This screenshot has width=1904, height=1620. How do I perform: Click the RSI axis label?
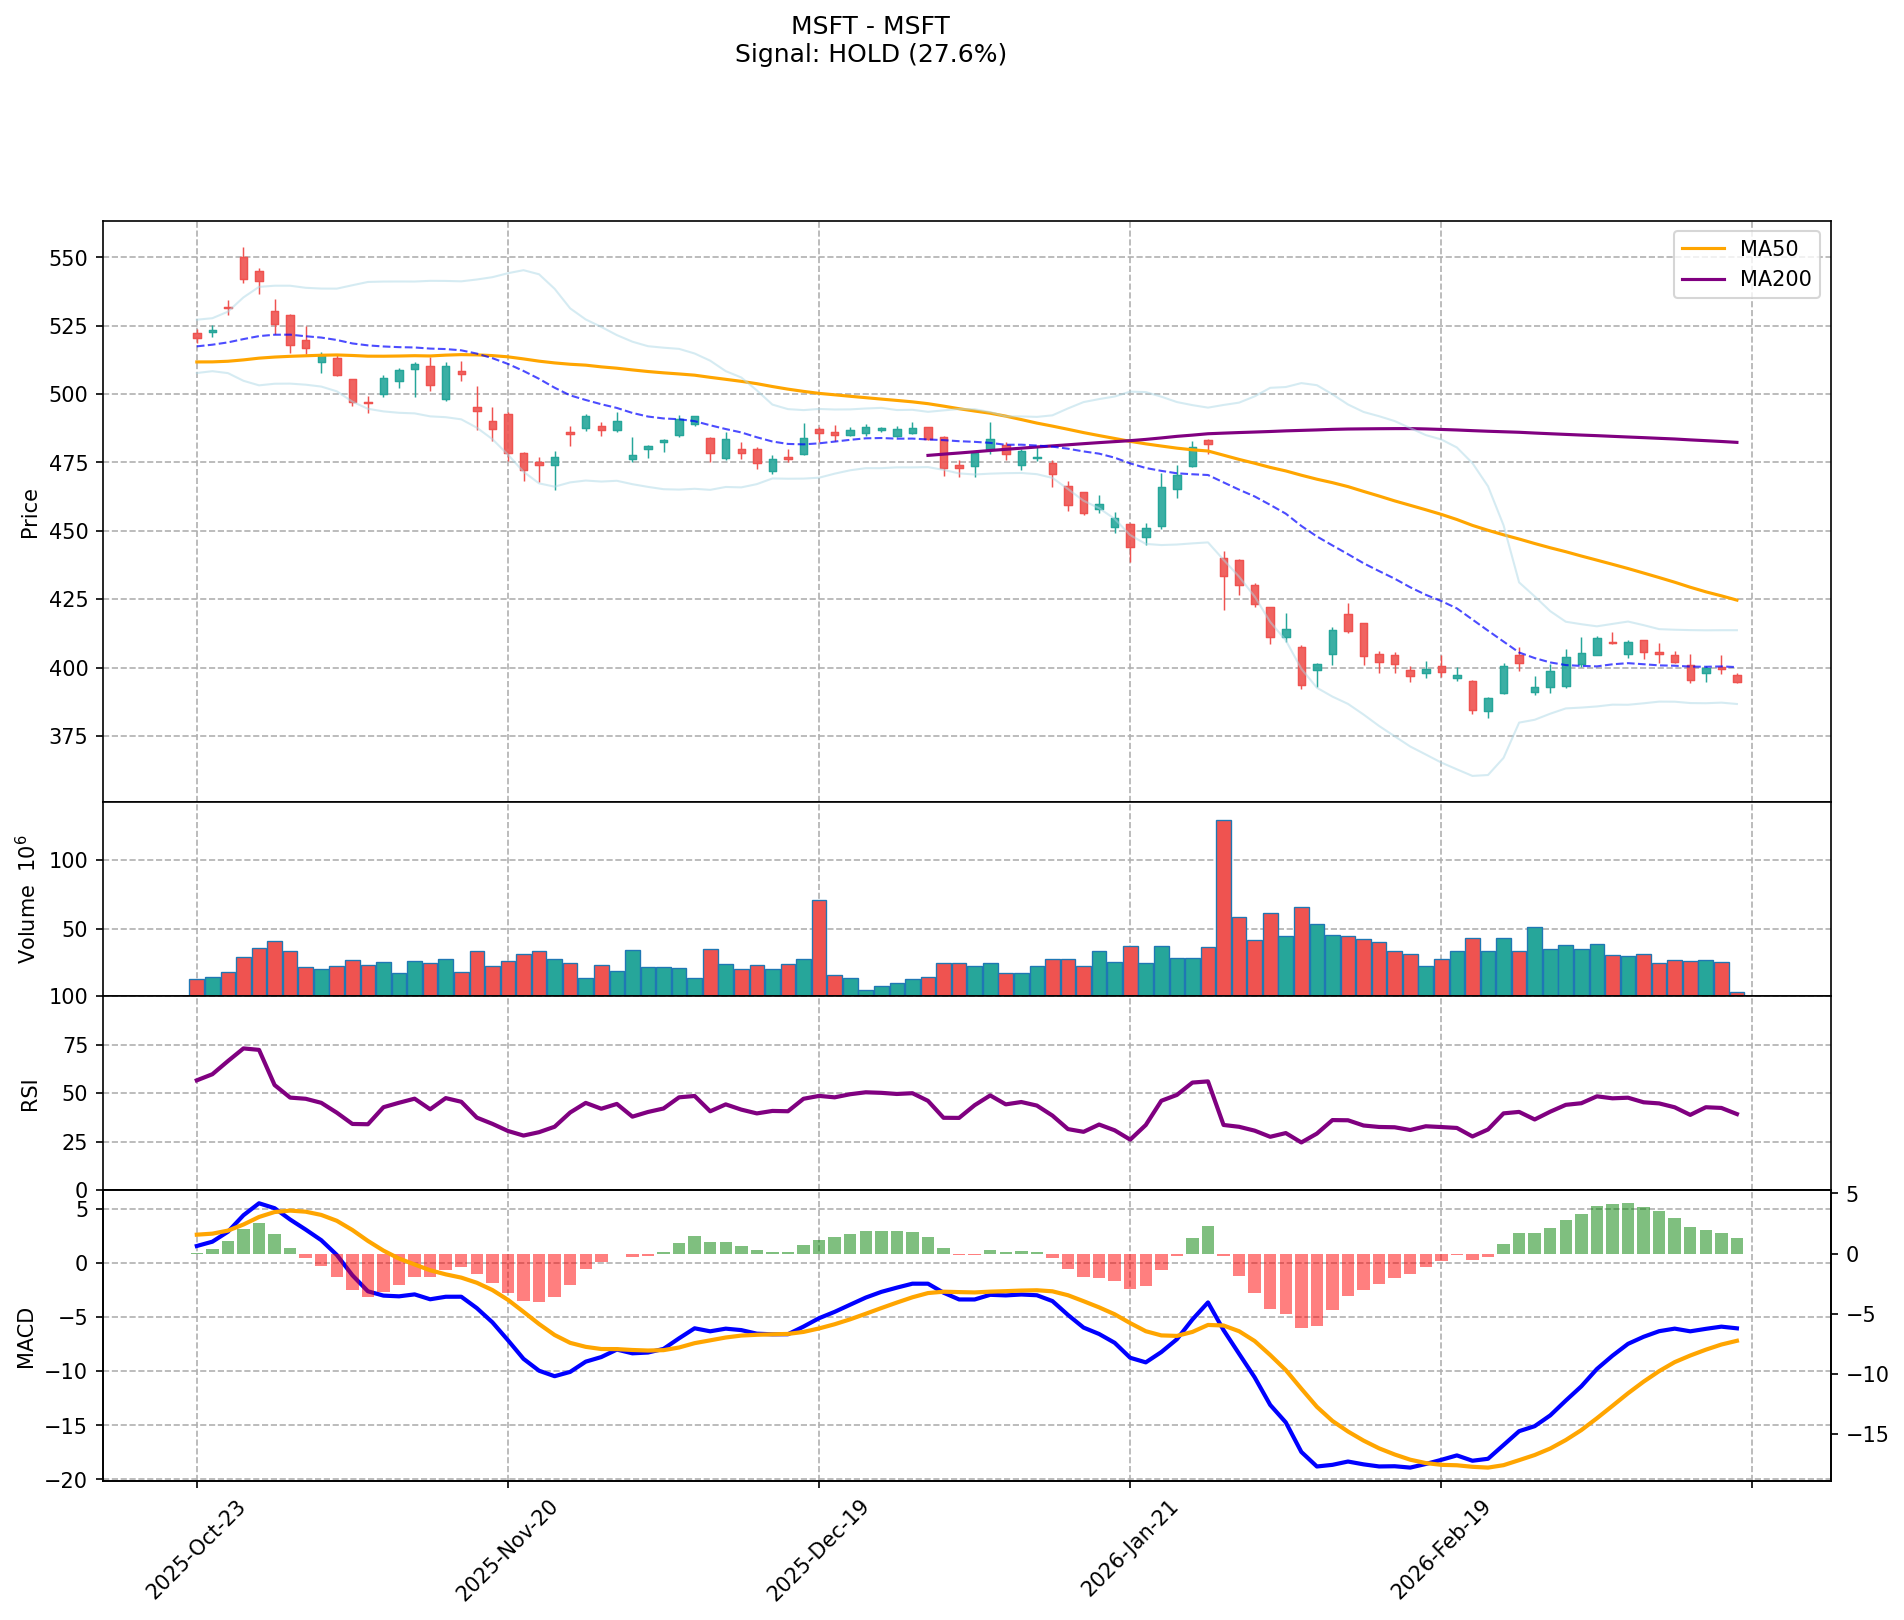pyautogui.click(x=29, y=1094)
